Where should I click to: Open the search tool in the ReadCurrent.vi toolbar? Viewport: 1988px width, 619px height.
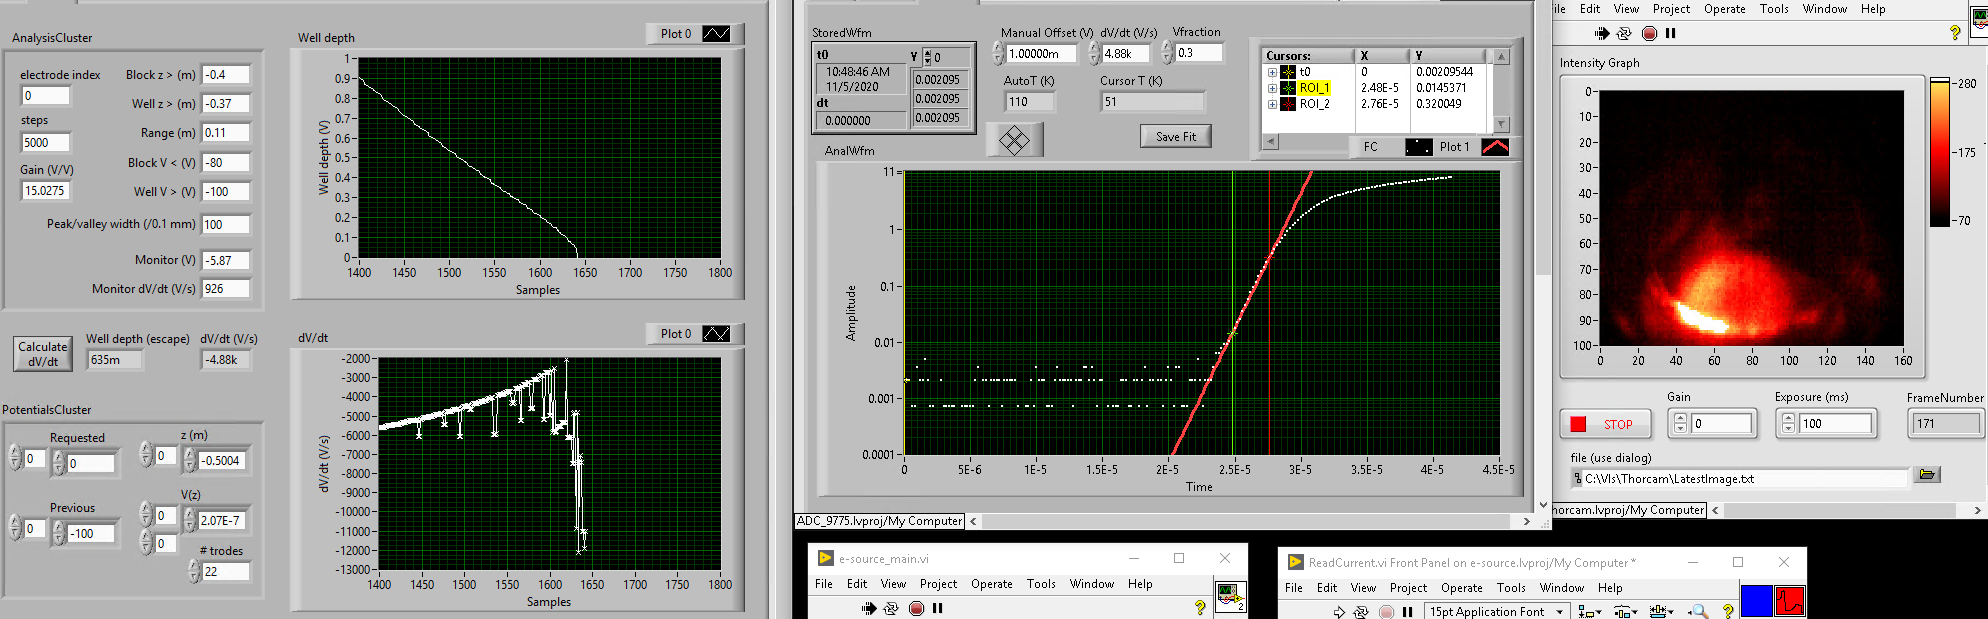(1698, 612)
